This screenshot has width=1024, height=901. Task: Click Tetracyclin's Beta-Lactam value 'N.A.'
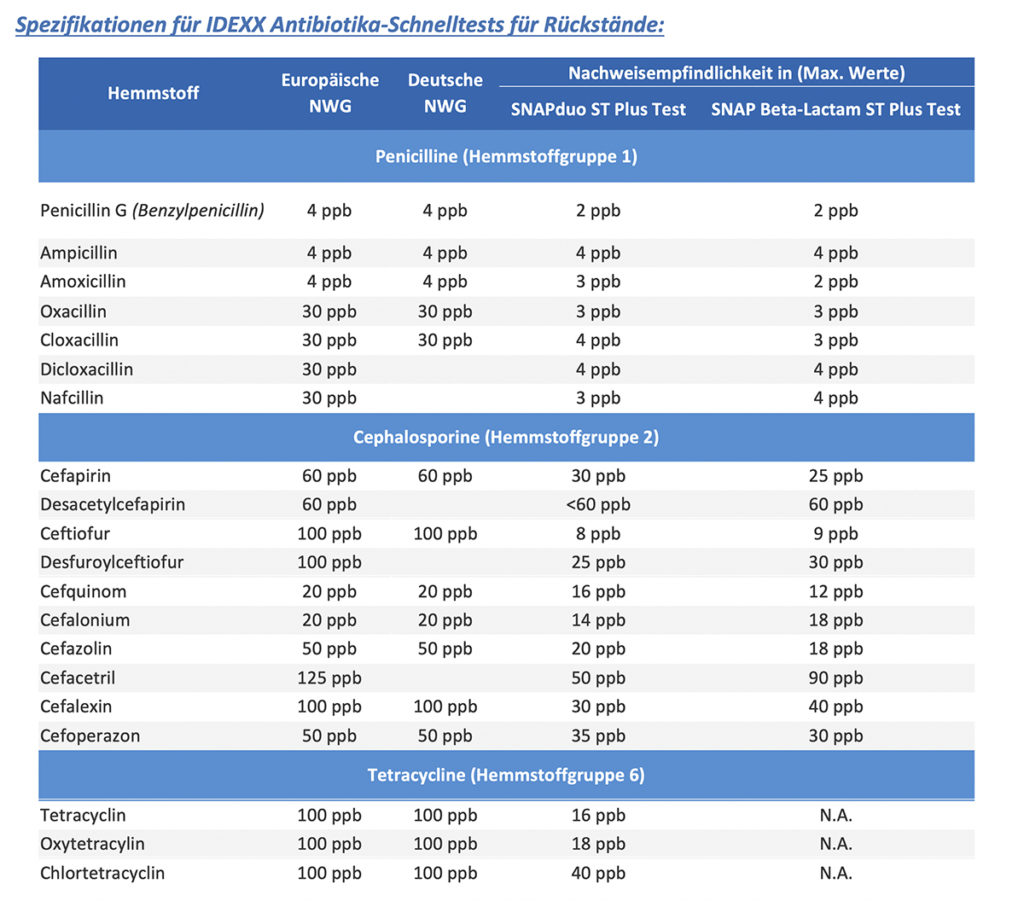(835, 815)
